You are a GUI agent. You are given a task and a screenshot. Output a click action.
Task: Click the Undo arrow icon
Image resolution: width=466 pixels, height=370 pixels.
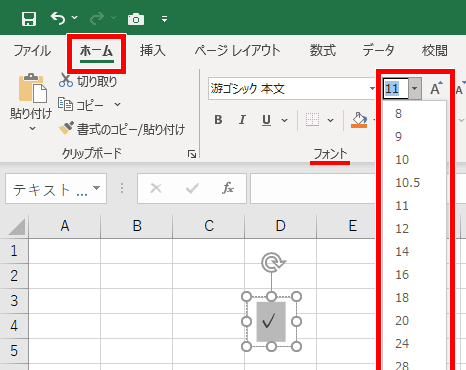point(58,18)
